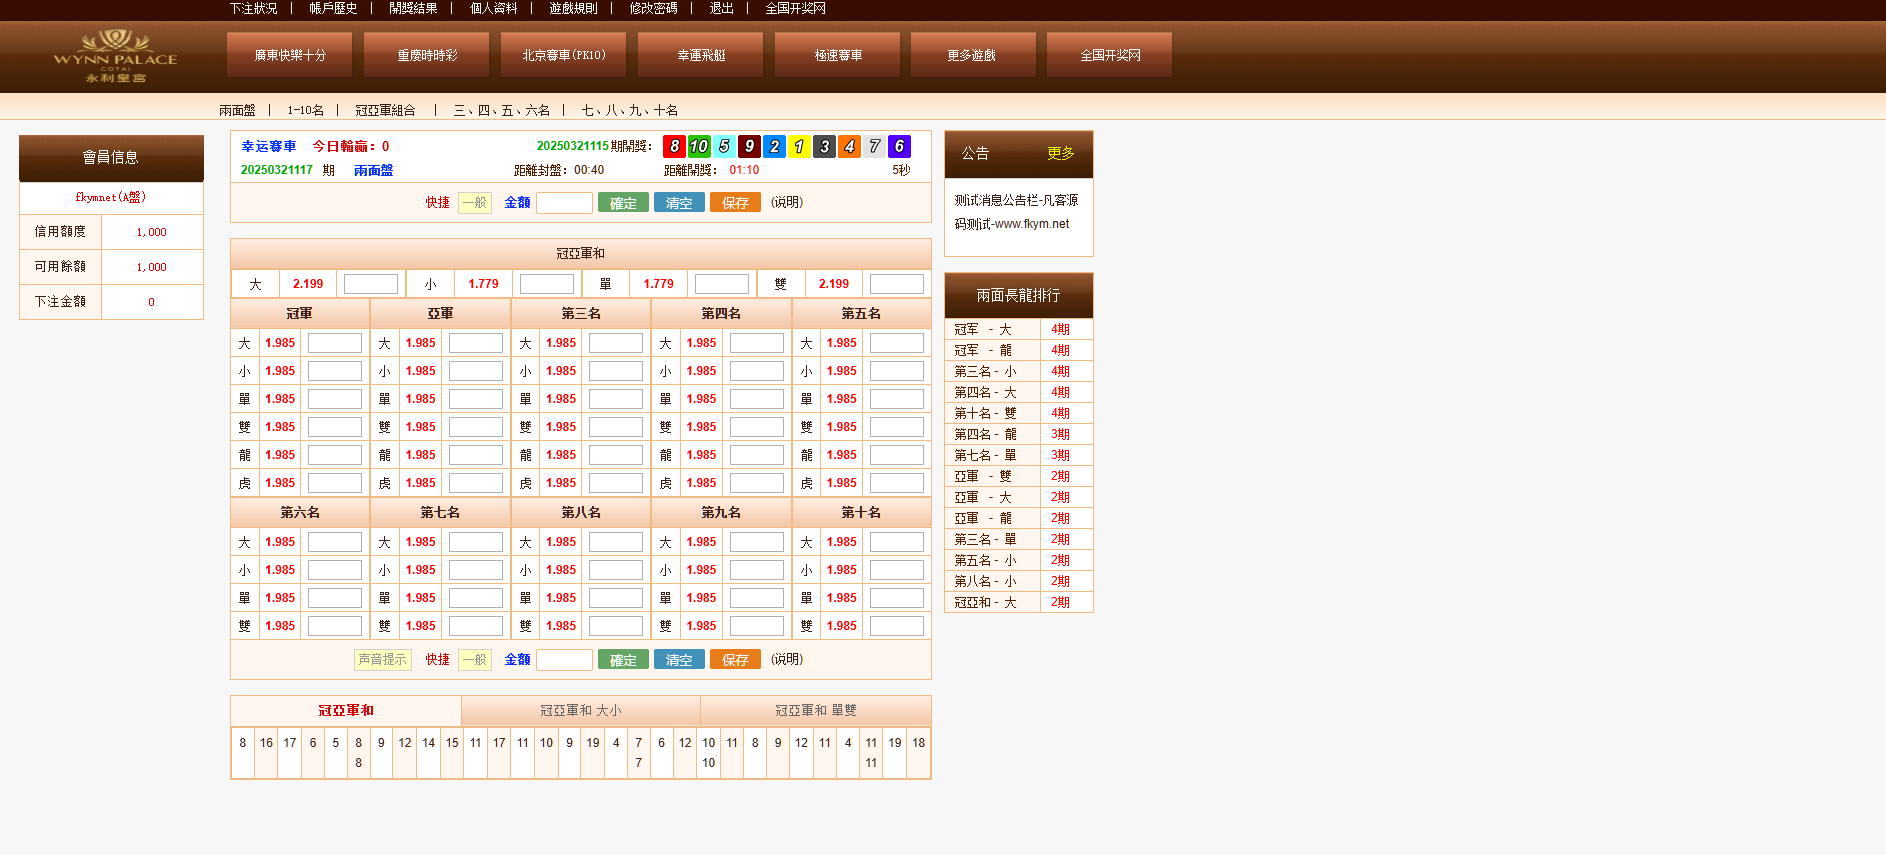
Task: Click the top 金額 amount input field
Action: pos(564,203)
